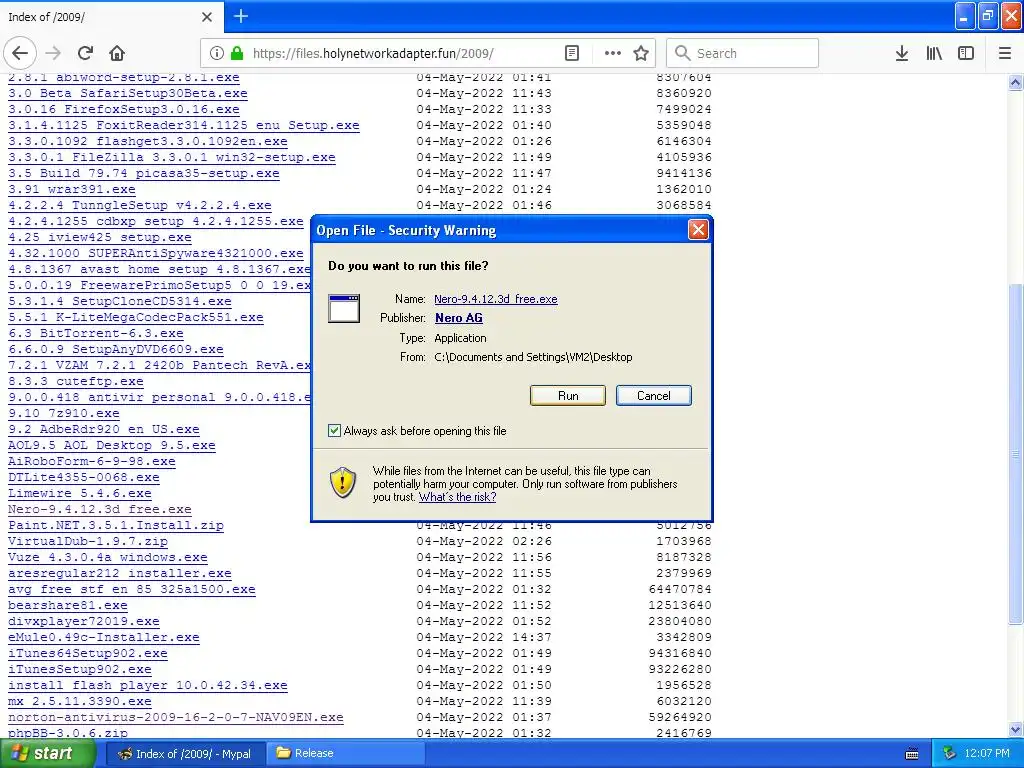Open install_flash_player_10.0.42.34.exe link

point(148,685)
